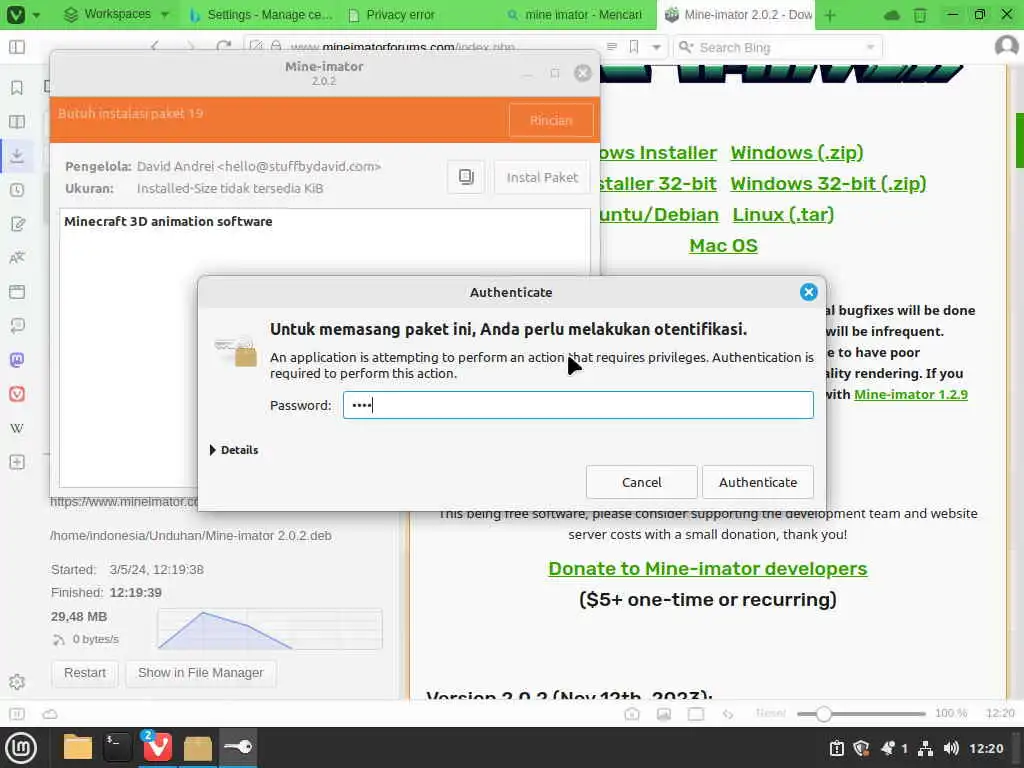
Task: Go forward one page in history
Action: [189, 47]
